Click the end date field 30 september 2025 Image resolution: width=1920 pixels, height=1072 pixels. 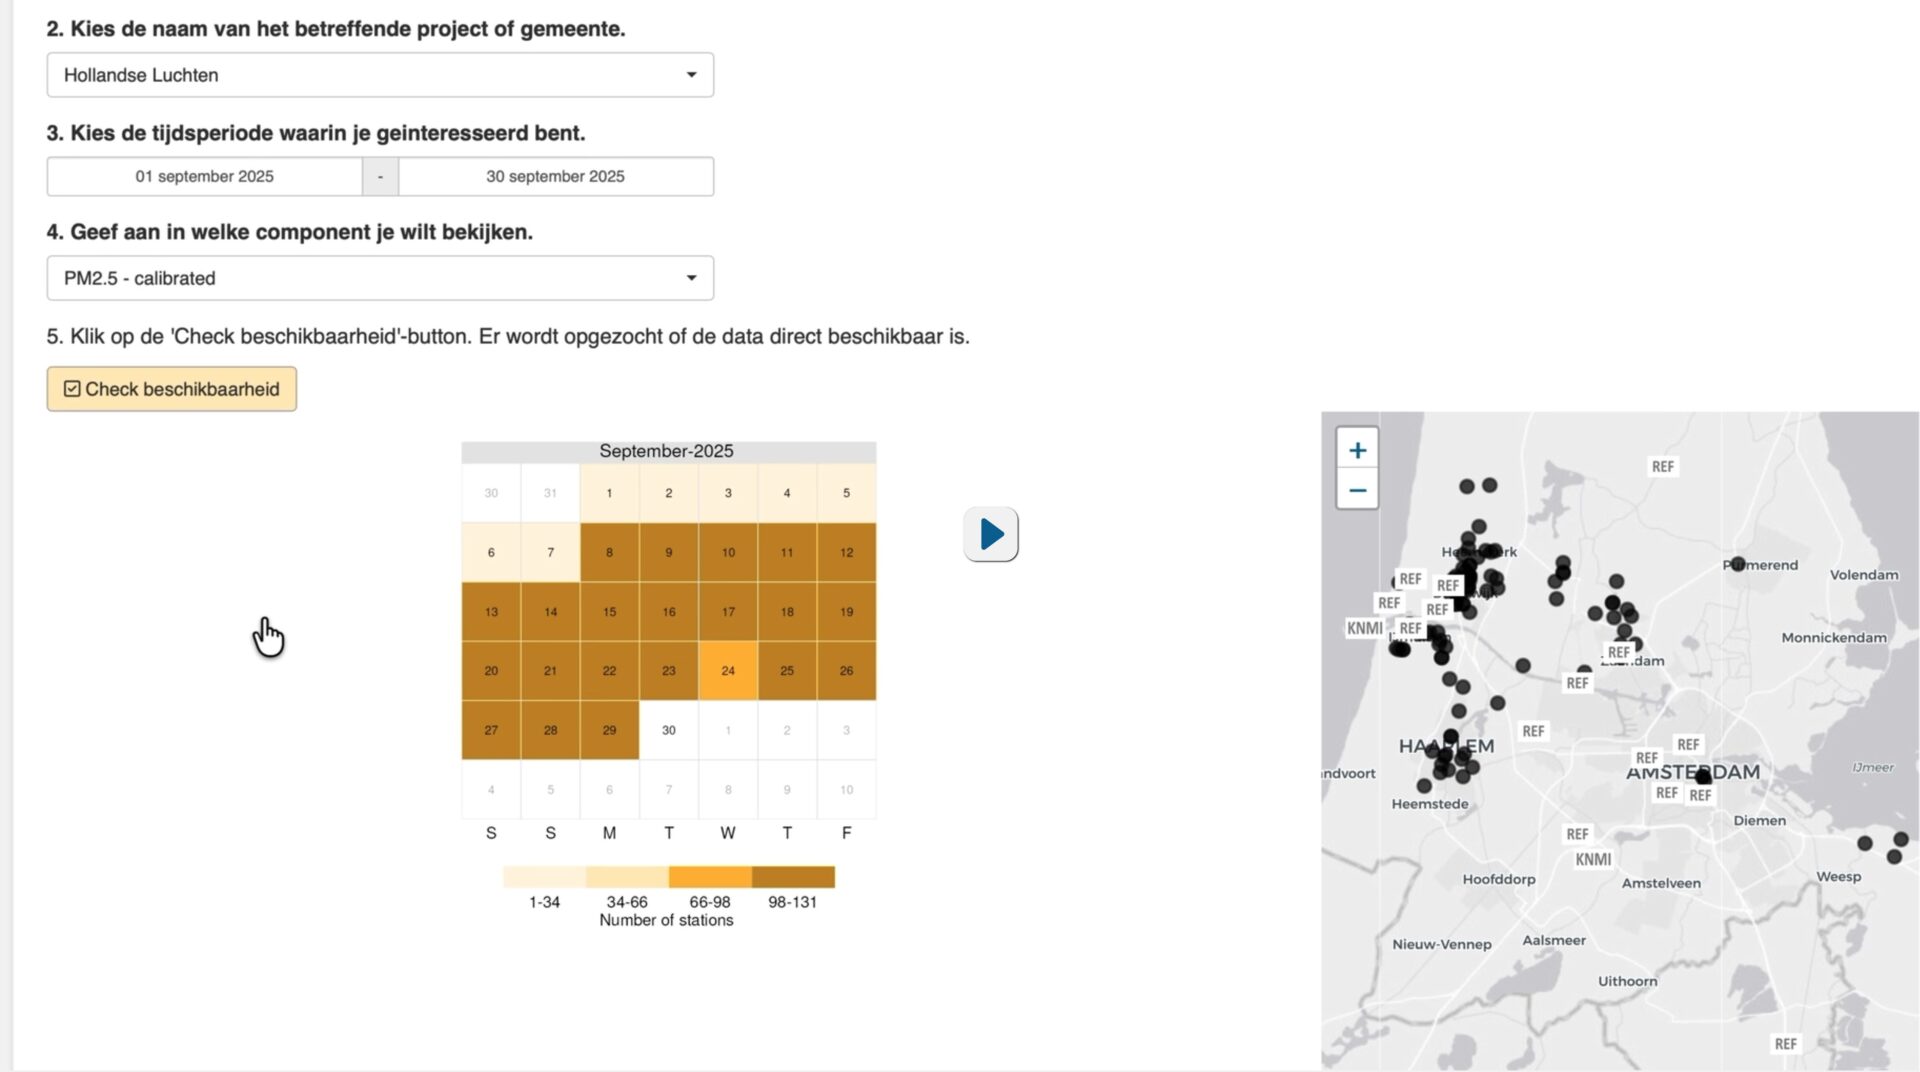click(x=556, y=176)
